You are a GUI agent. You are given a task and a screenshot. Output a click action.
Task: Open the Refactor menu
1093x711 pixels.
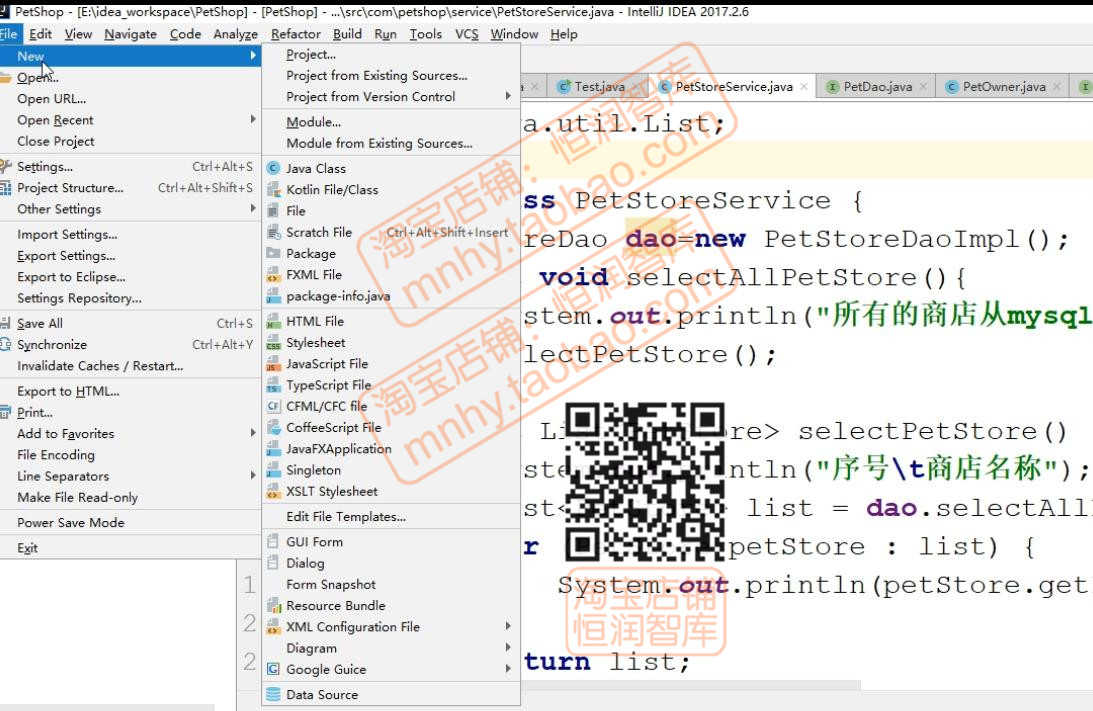(296, 33)
